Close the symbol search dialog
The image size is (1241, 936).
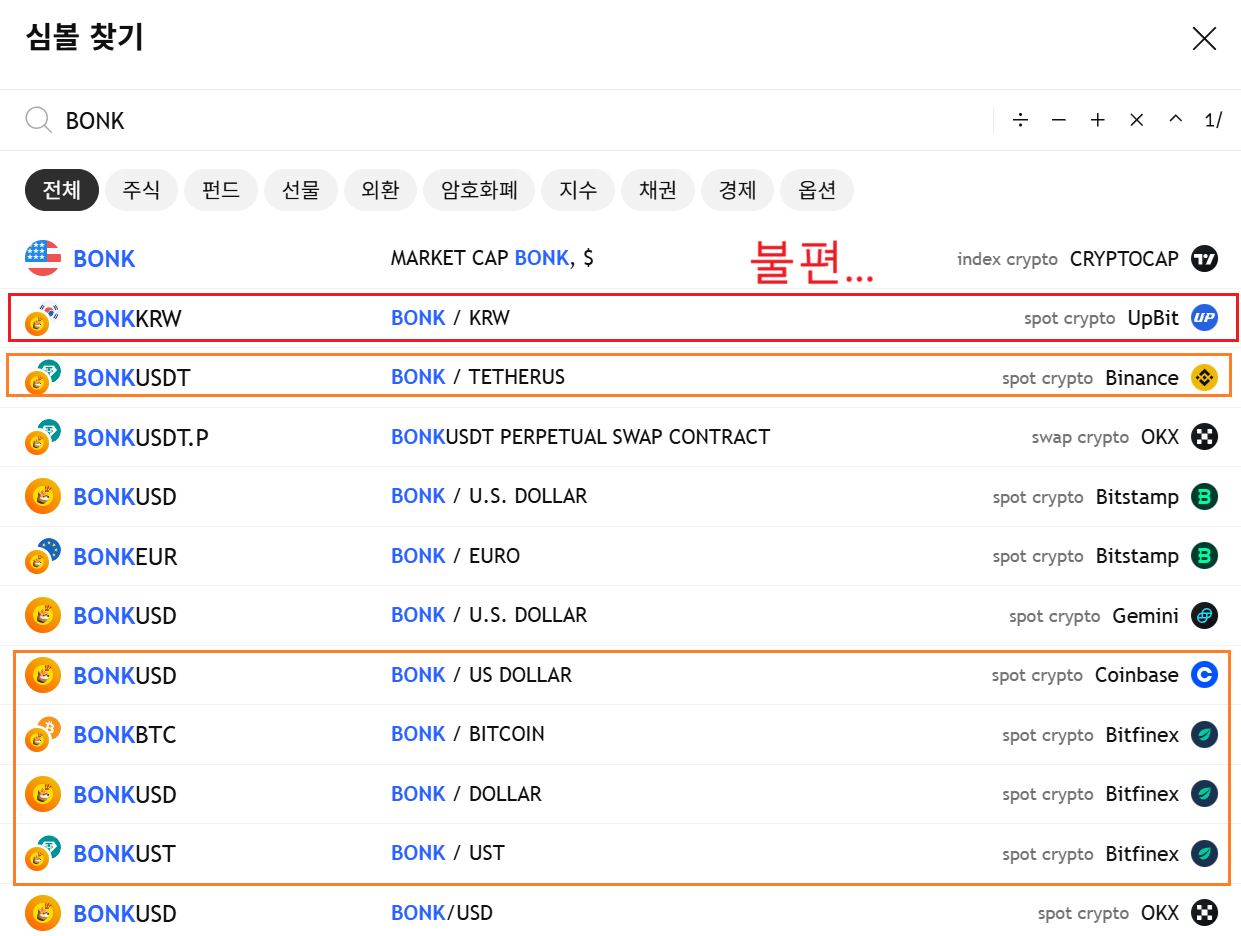(x=1204, y=39)
